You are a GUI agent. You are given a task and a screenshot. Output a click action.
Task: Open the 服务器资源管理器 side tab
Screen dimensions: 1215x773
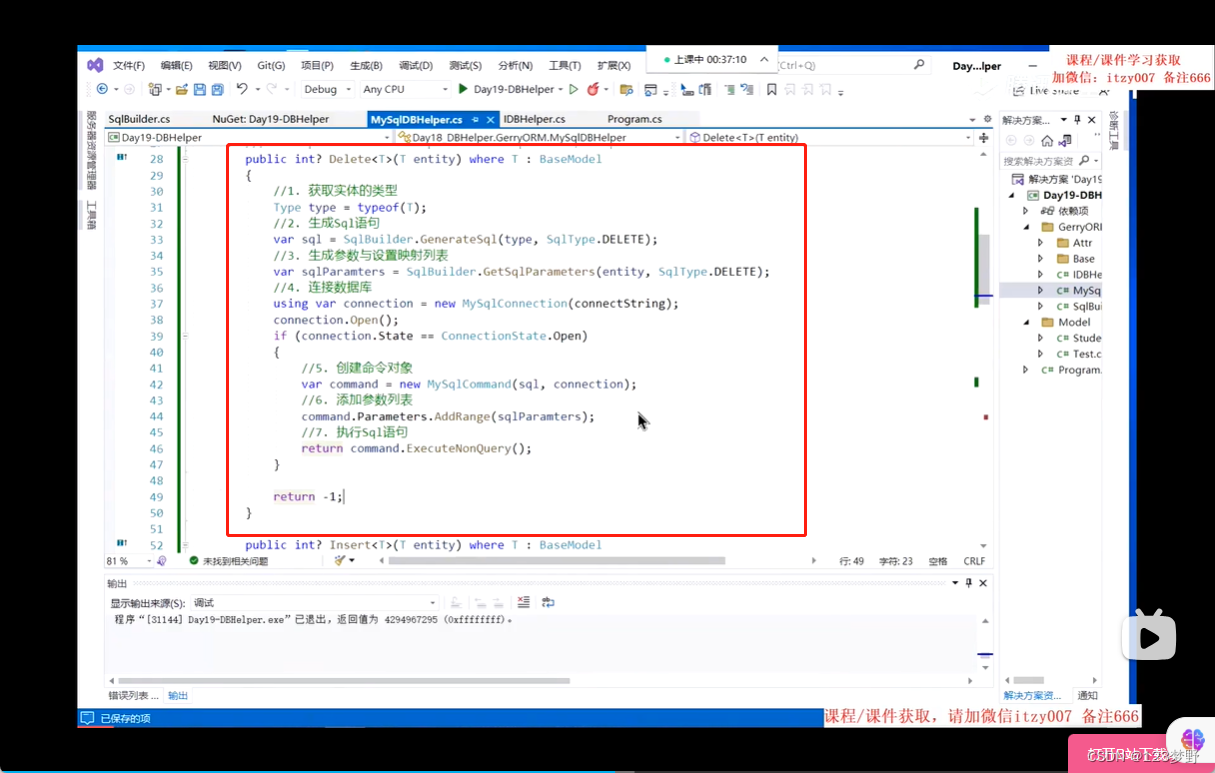[x=91, y=151]
